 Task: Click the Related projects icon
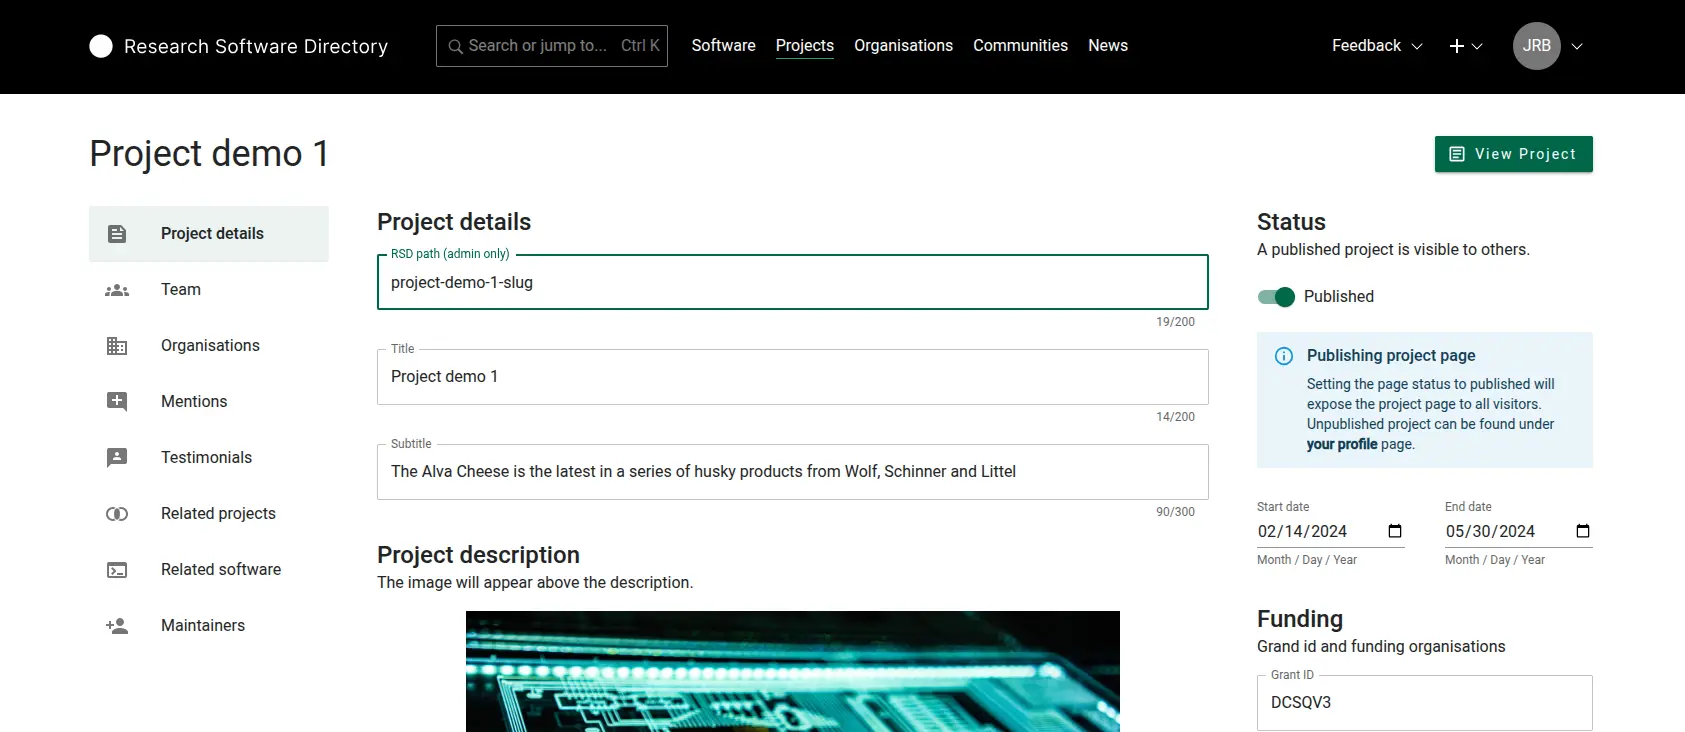[x=117, y=514]
